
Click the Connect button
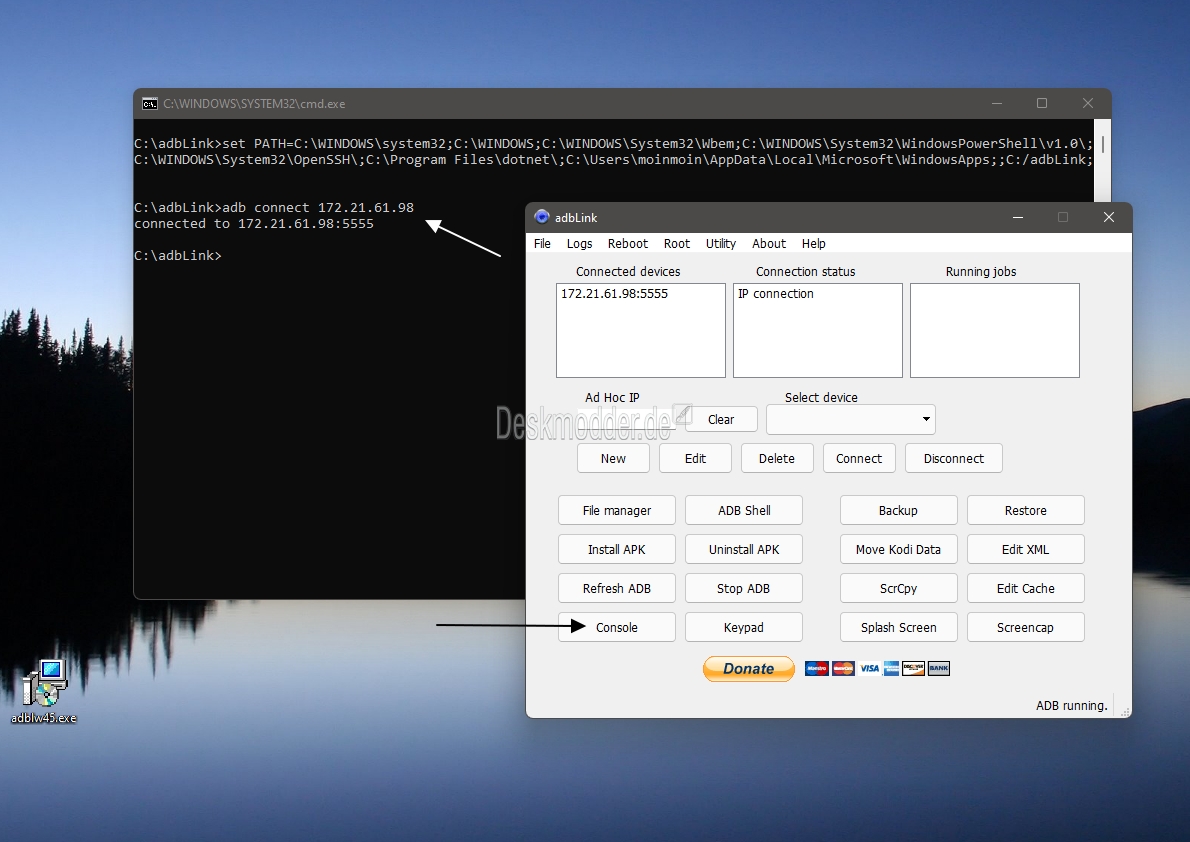859,459
